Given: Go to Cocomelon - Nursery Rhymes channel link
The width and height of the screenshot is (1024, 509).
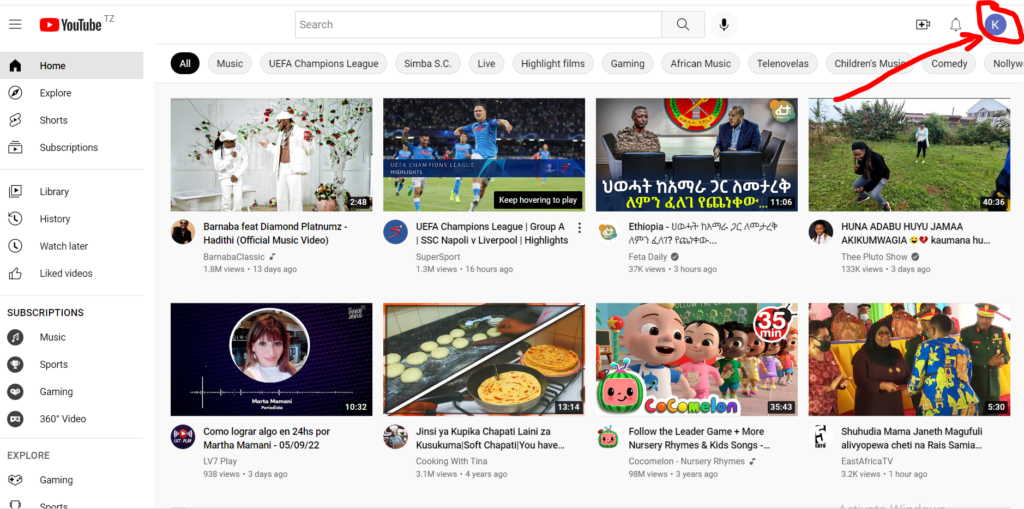Looking at the screenshot, I should 686,461.
